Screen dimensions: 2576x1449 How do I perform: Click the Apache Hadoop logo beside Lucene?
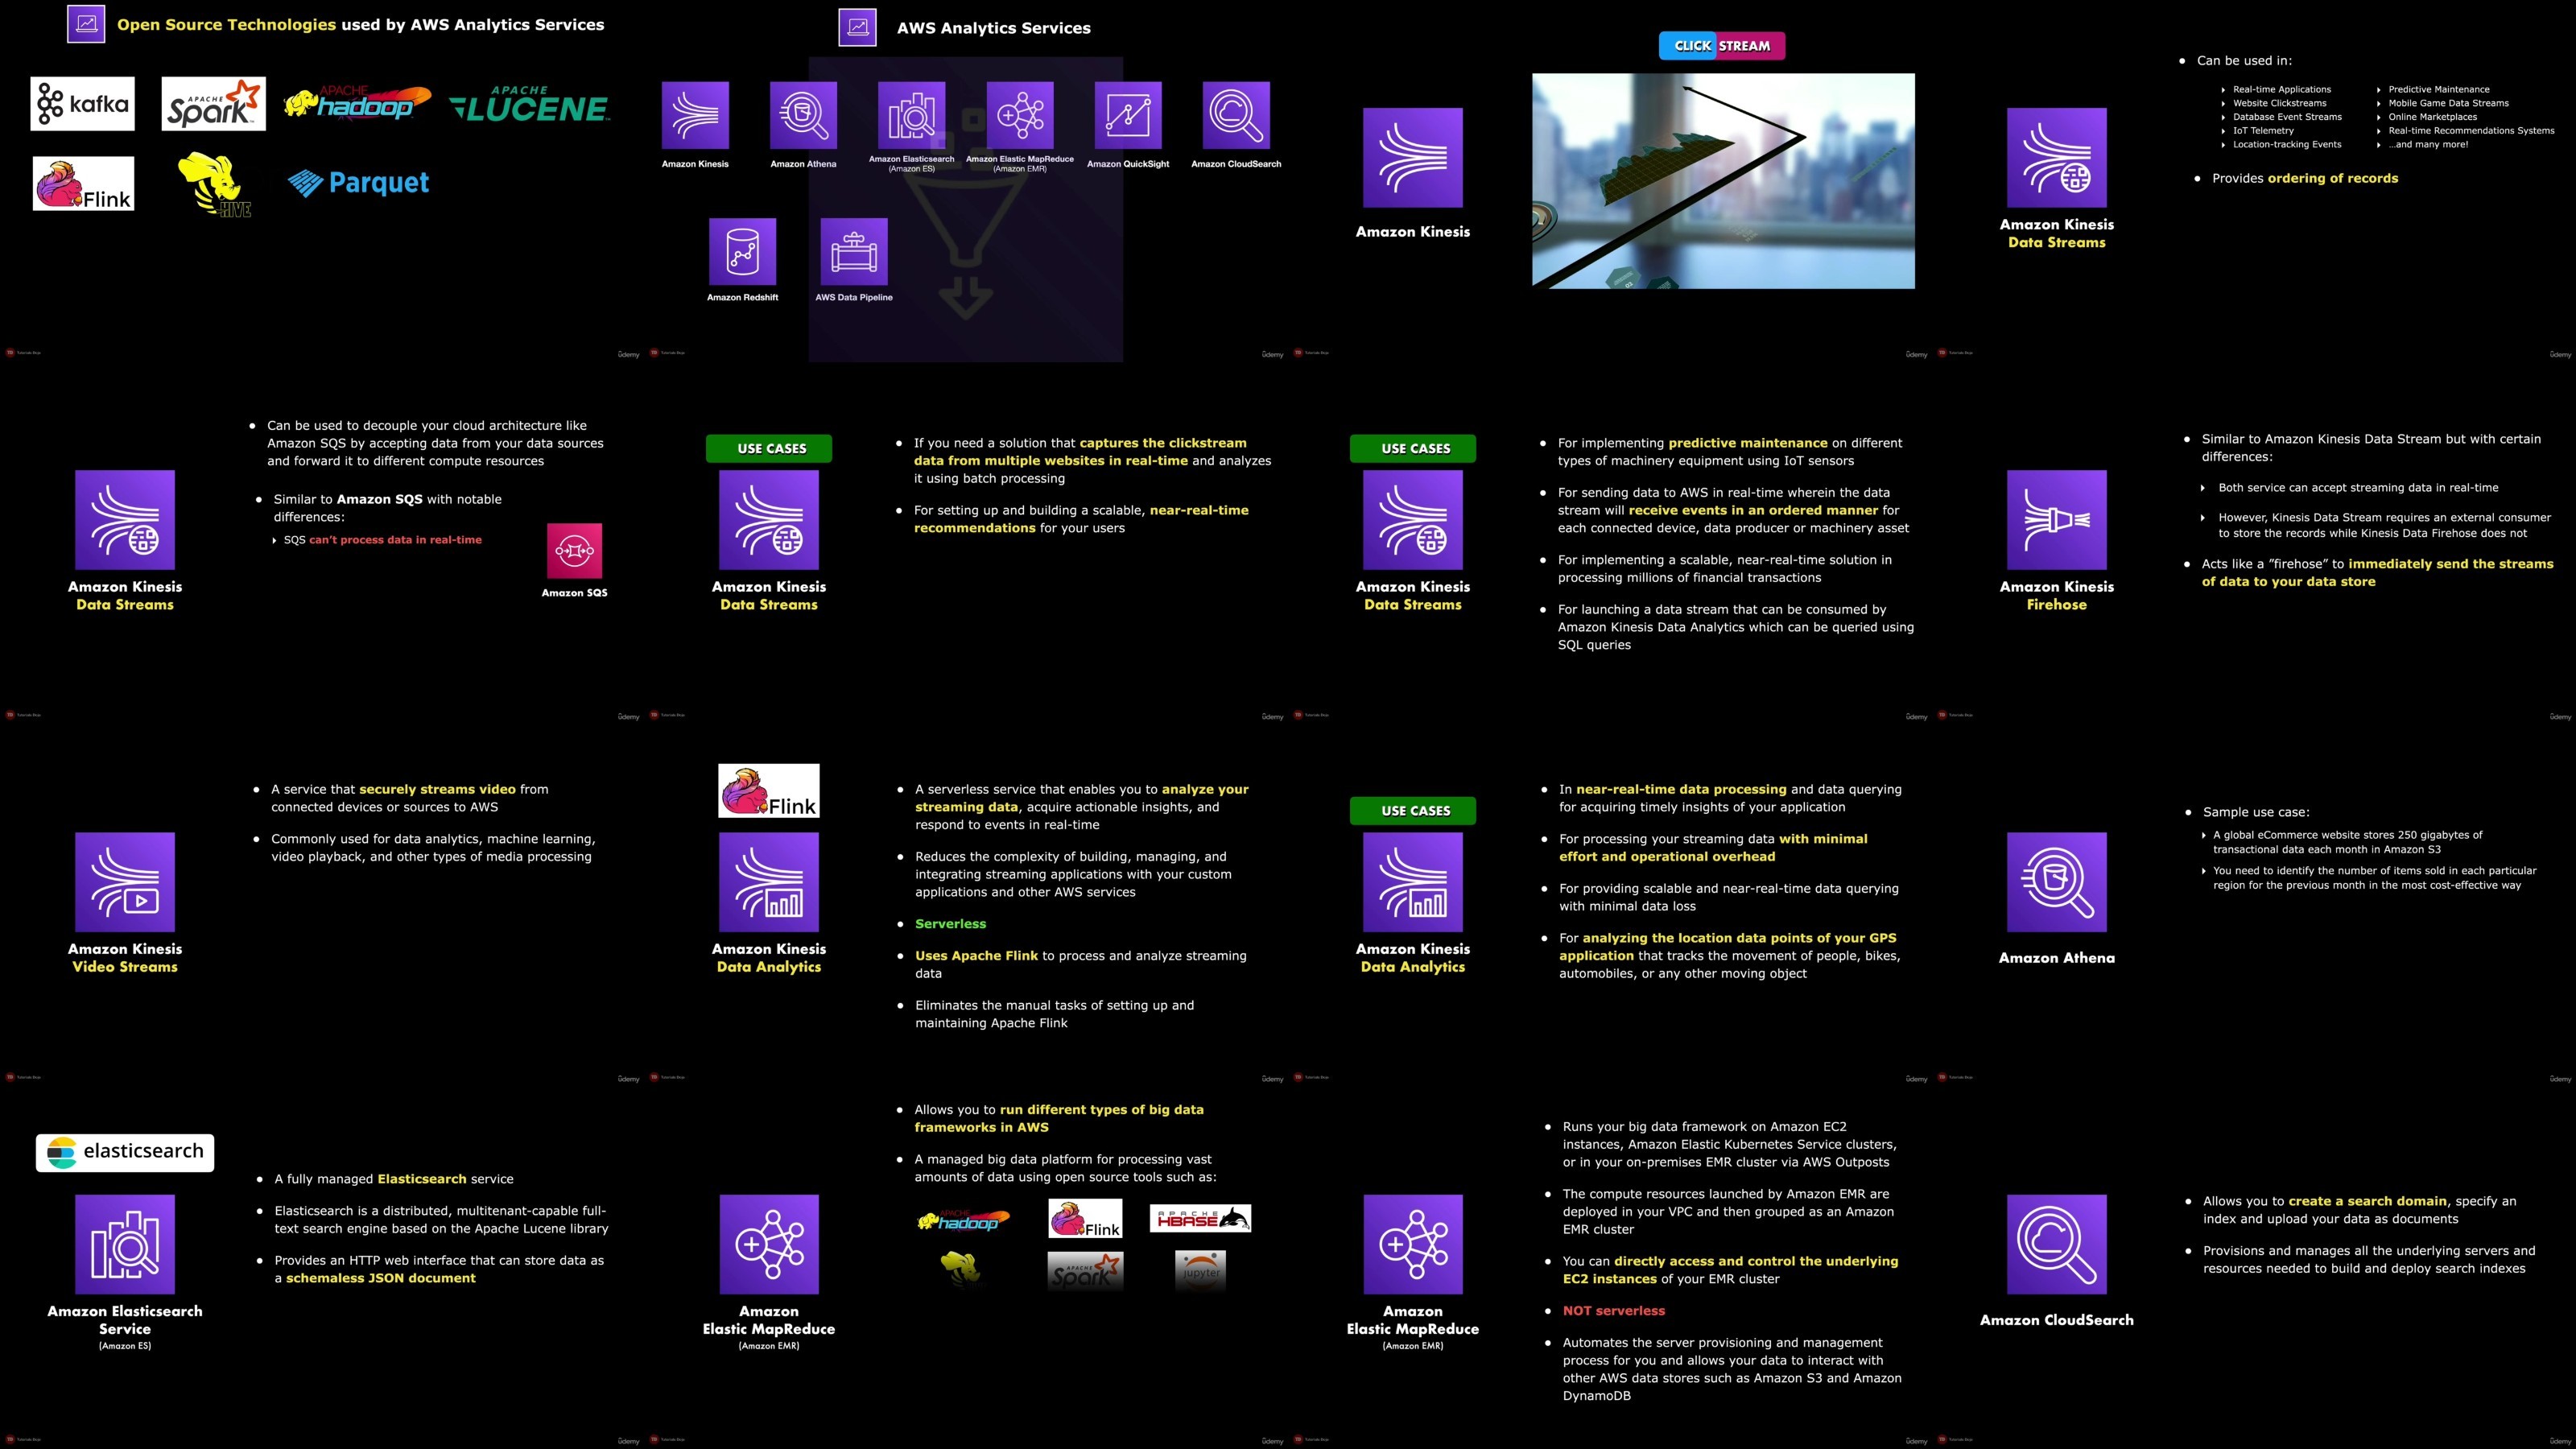coord(357,103)
